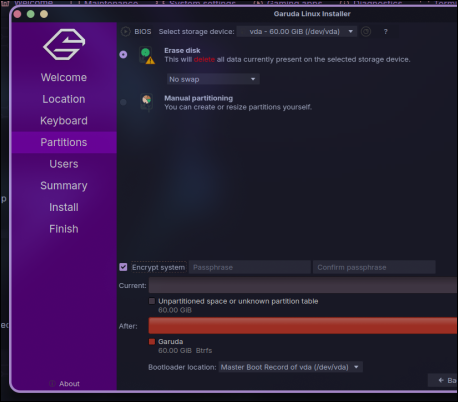Go to the Users step in sidebar
The height and width of the screenshot is (402, 458).
(x=64, y=164)
